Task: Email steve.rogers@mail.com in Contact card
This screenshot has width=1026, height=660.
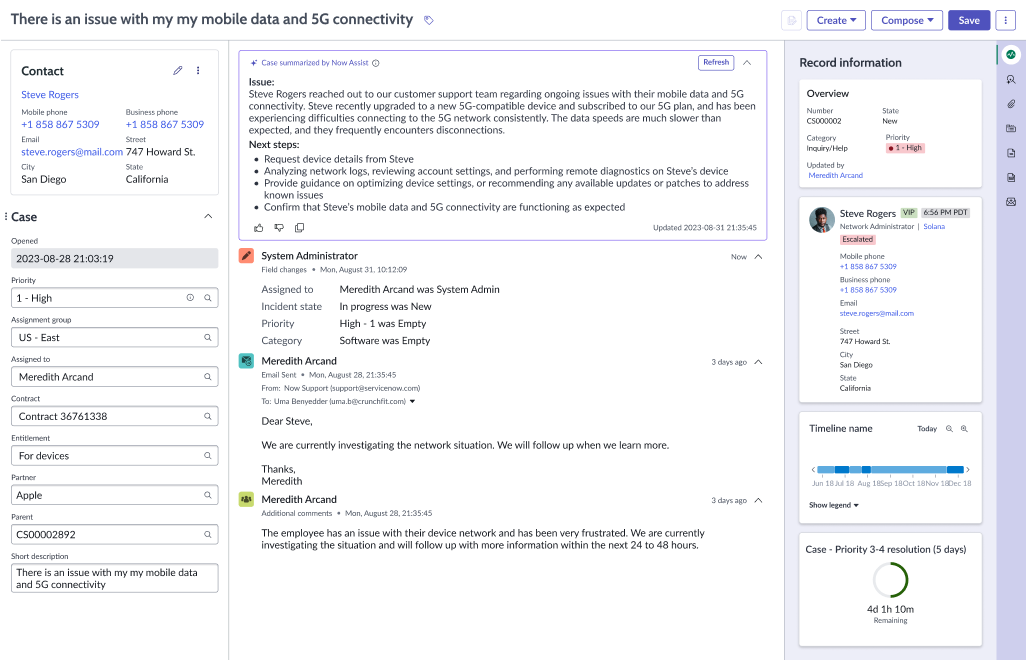Action: pos(72,152)
